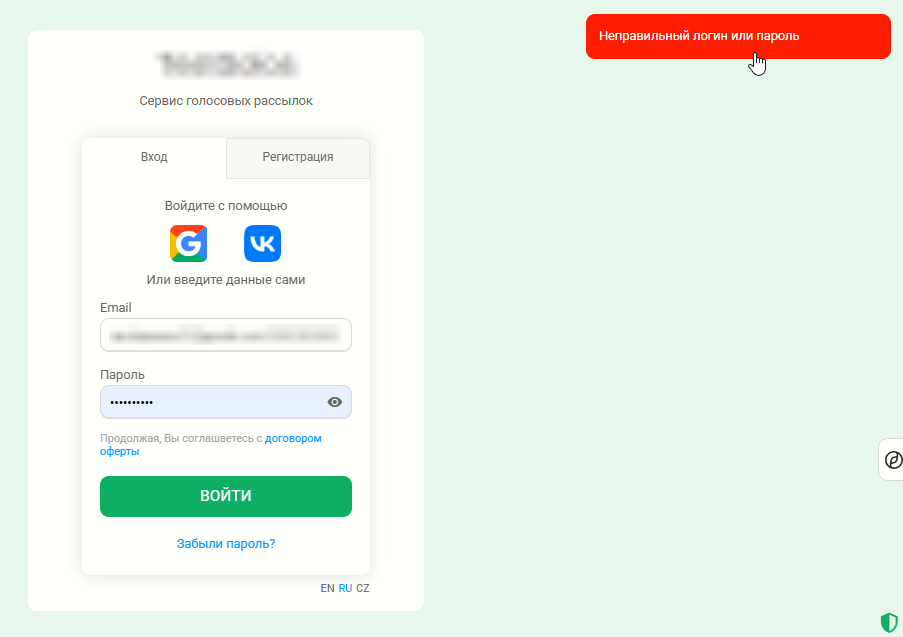Select the Вход tab

point(154,158)
